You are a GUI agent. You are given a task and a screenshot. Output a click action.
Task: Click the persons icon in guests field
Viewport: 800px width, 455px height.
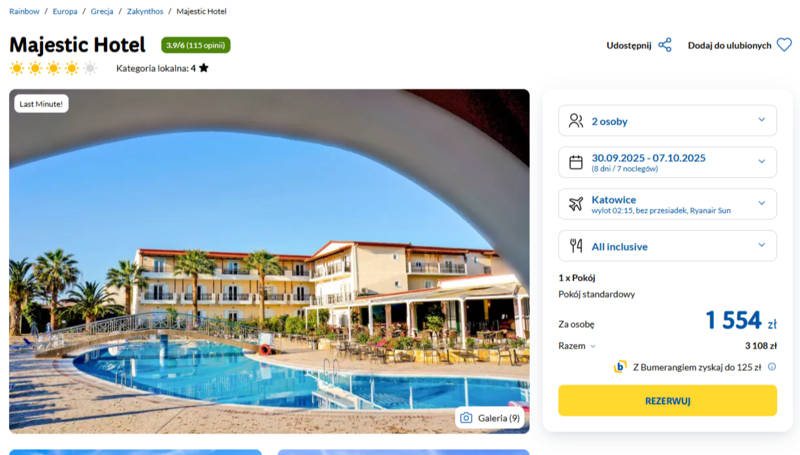point(576,120)
